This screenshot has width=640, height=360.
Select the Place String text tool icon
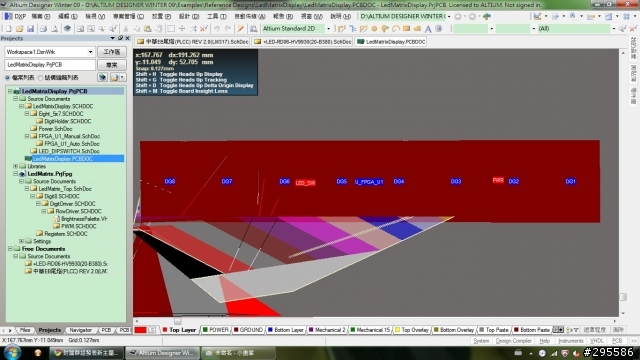point(428,29)
